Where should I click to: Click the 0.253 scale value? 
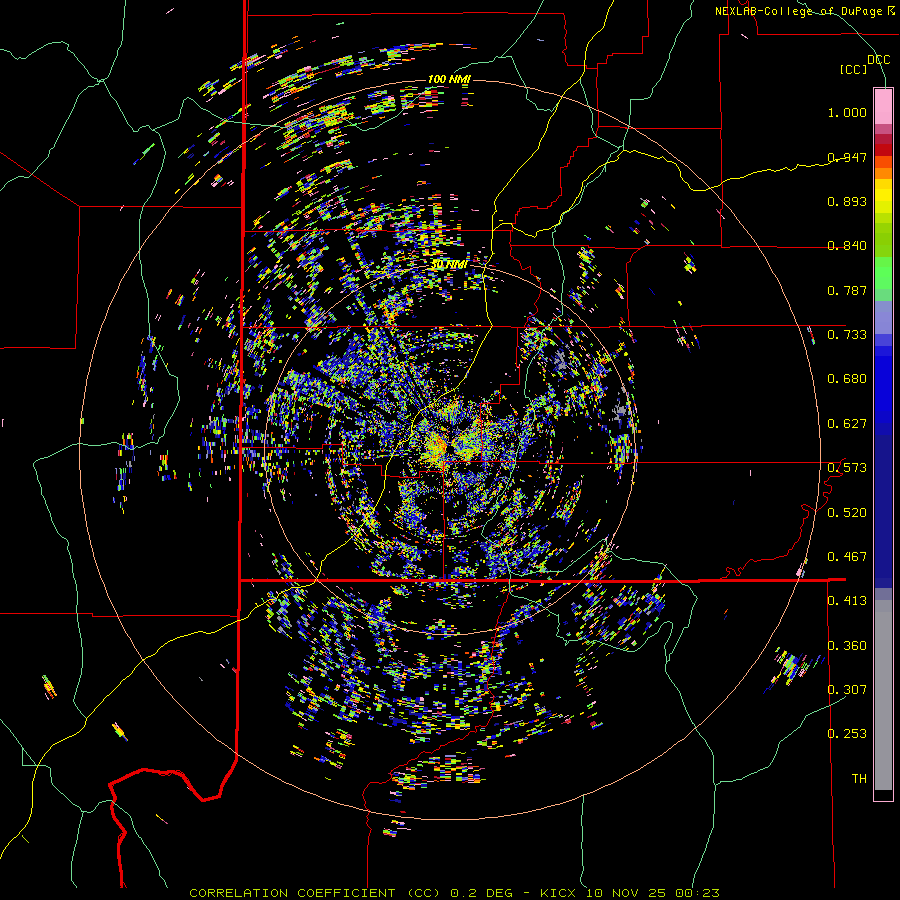[x=847, y=734]
